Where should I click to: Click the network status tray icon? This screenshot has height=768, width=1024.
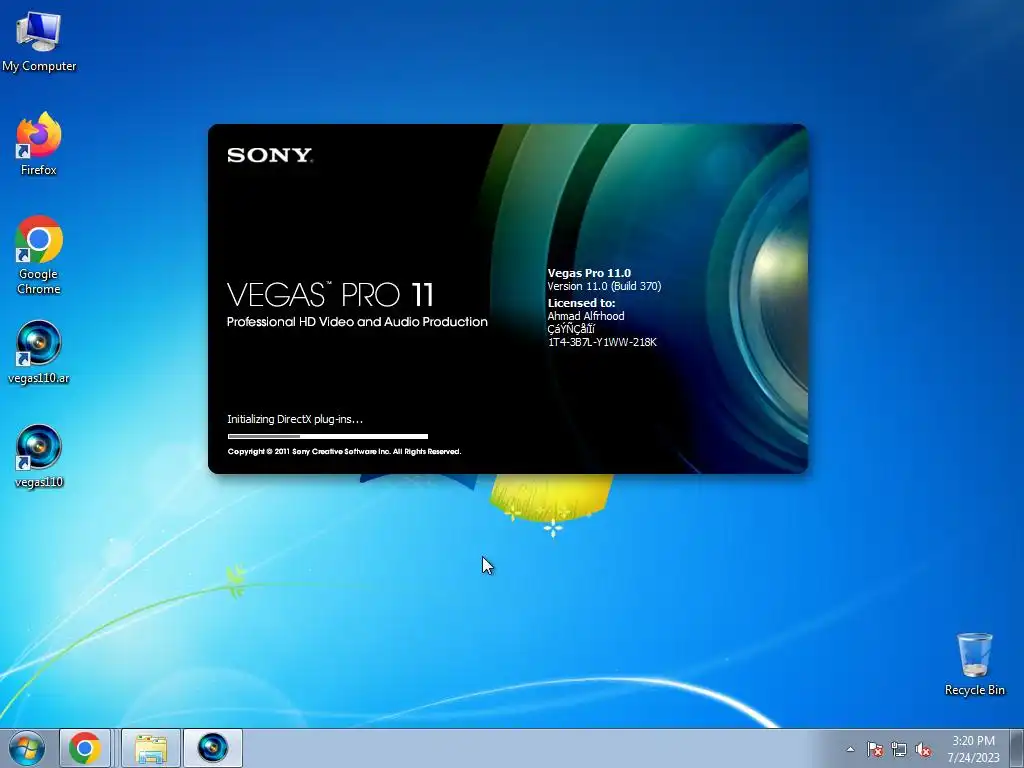899,749
